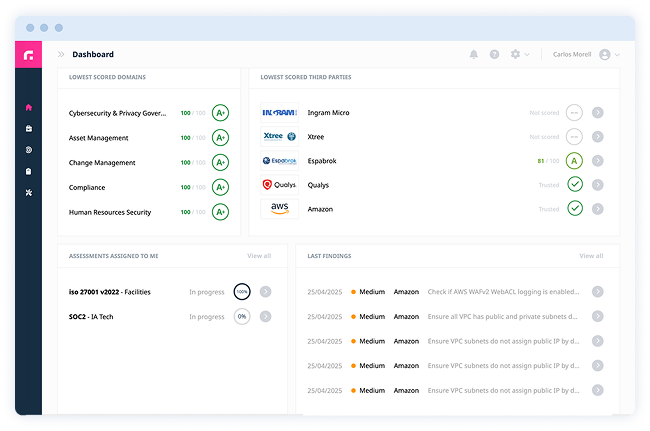Open the Carlos Morell user menu
The image size is (650, 431).
[588, 55]
